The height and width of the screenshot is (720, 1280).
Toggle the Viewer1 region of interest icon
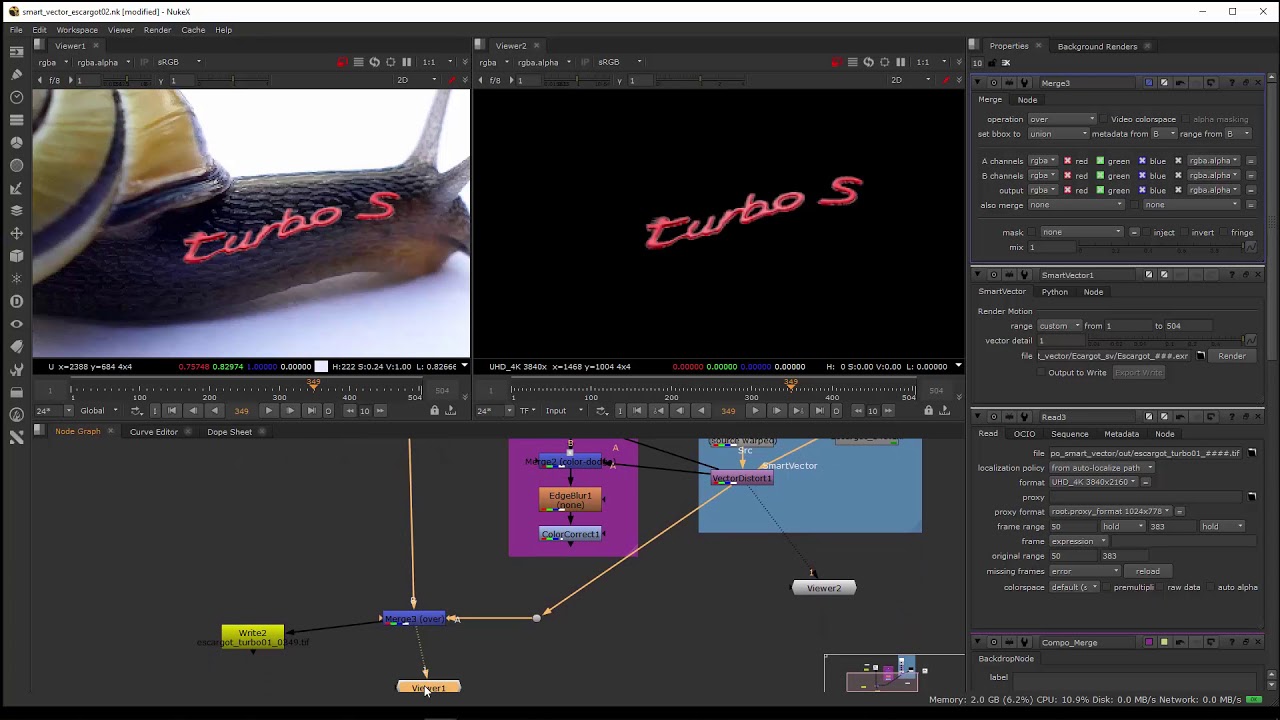tap(390, 62)
